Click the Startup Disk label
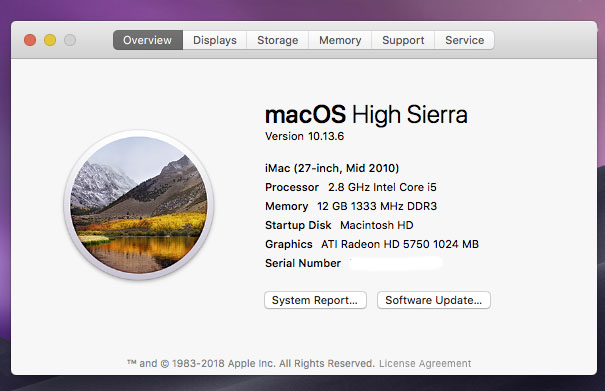This screenshot has width=605, height=391. pyautogui.click(x=298, y=225)
